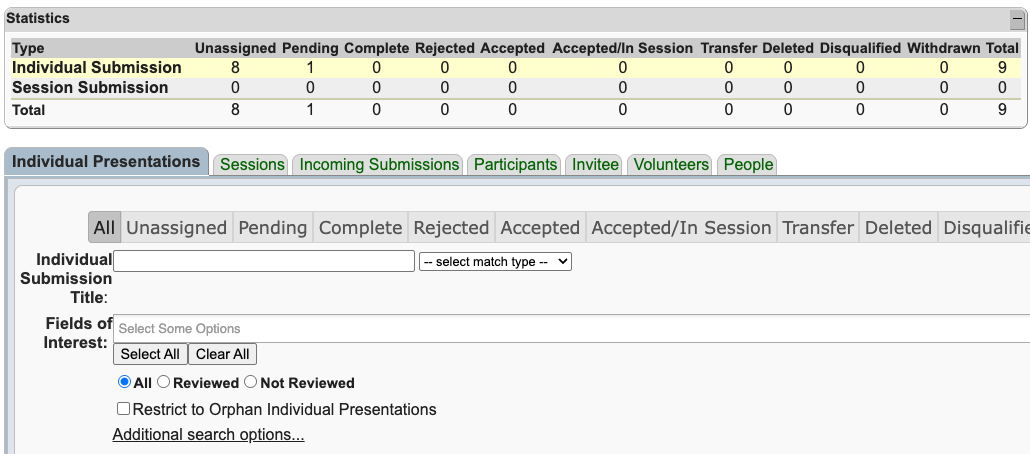Image resolution: width=1030 pixels, height=454 pixels.
Task: Open the Fields of Interest options list
Action: coord(570,329)
